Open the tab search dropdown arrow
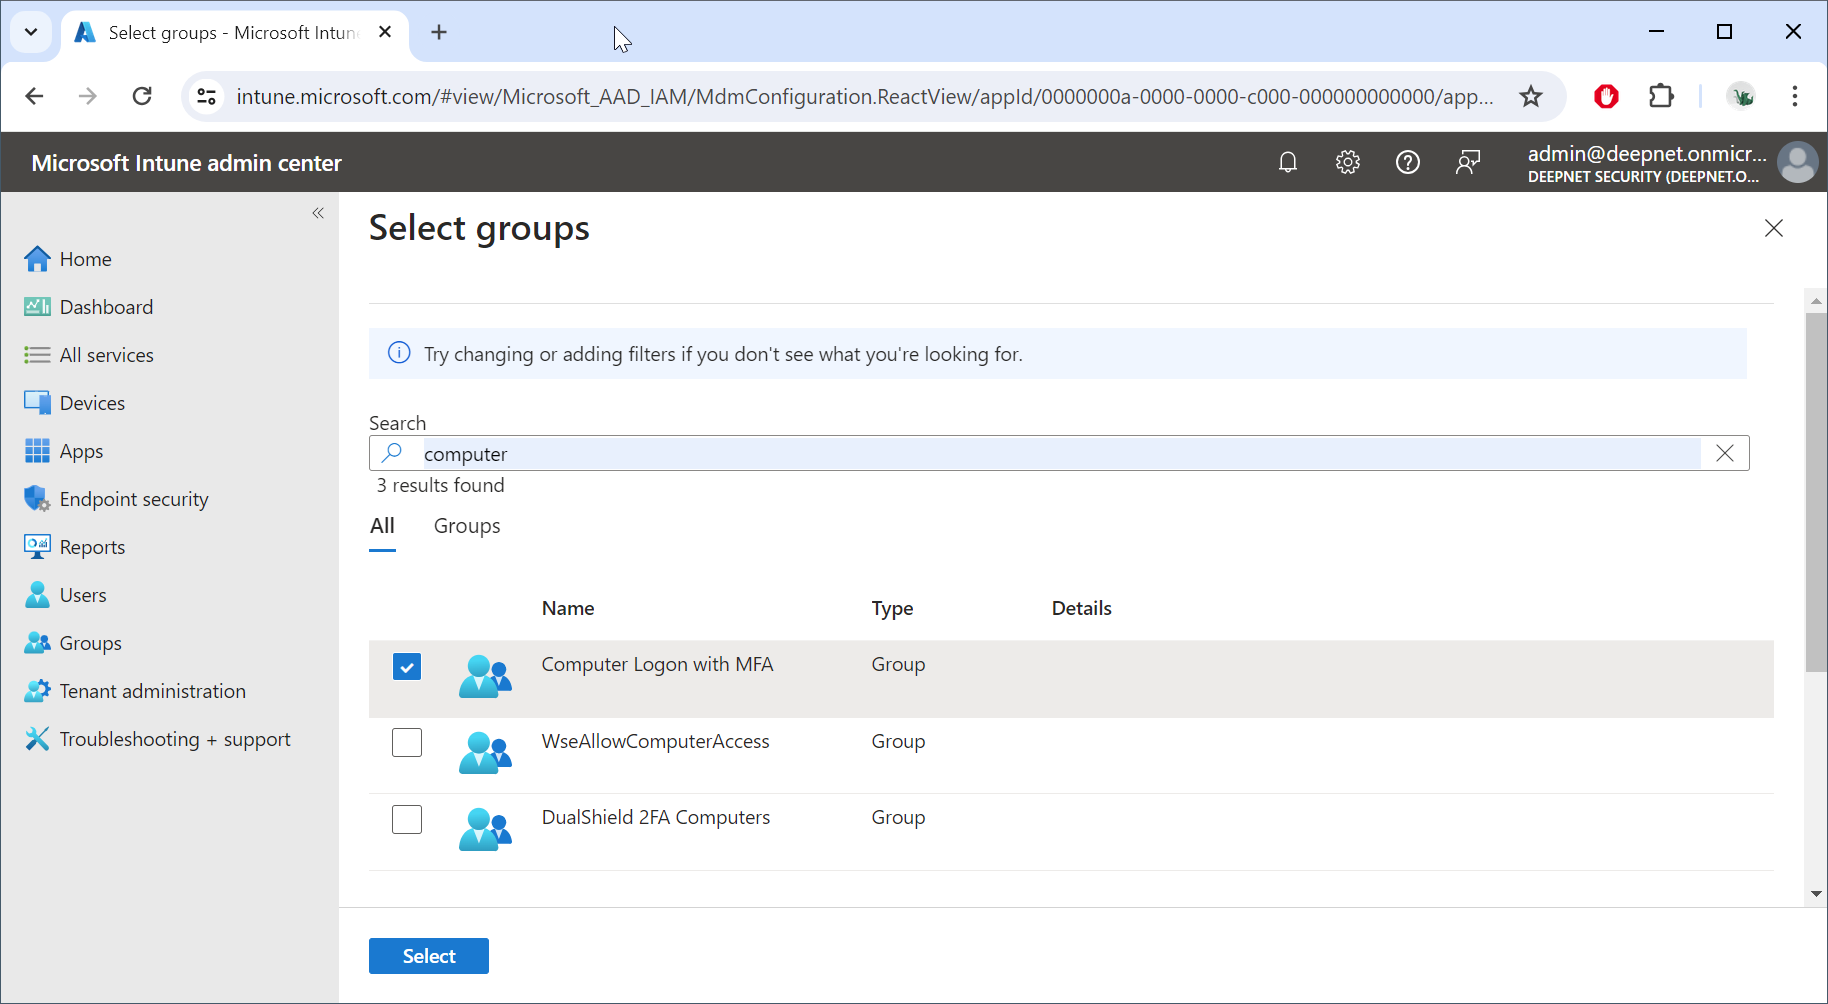Image resolution: width=1828 pixels, height=1004 pixels. [x=31, y=32]
